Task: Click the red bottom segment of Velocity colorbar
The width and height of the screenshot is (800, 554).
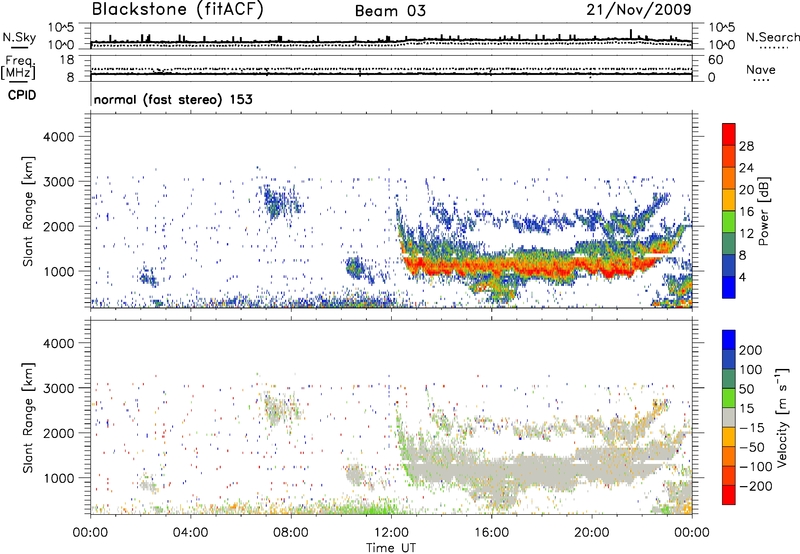Action: pos(729,495)
